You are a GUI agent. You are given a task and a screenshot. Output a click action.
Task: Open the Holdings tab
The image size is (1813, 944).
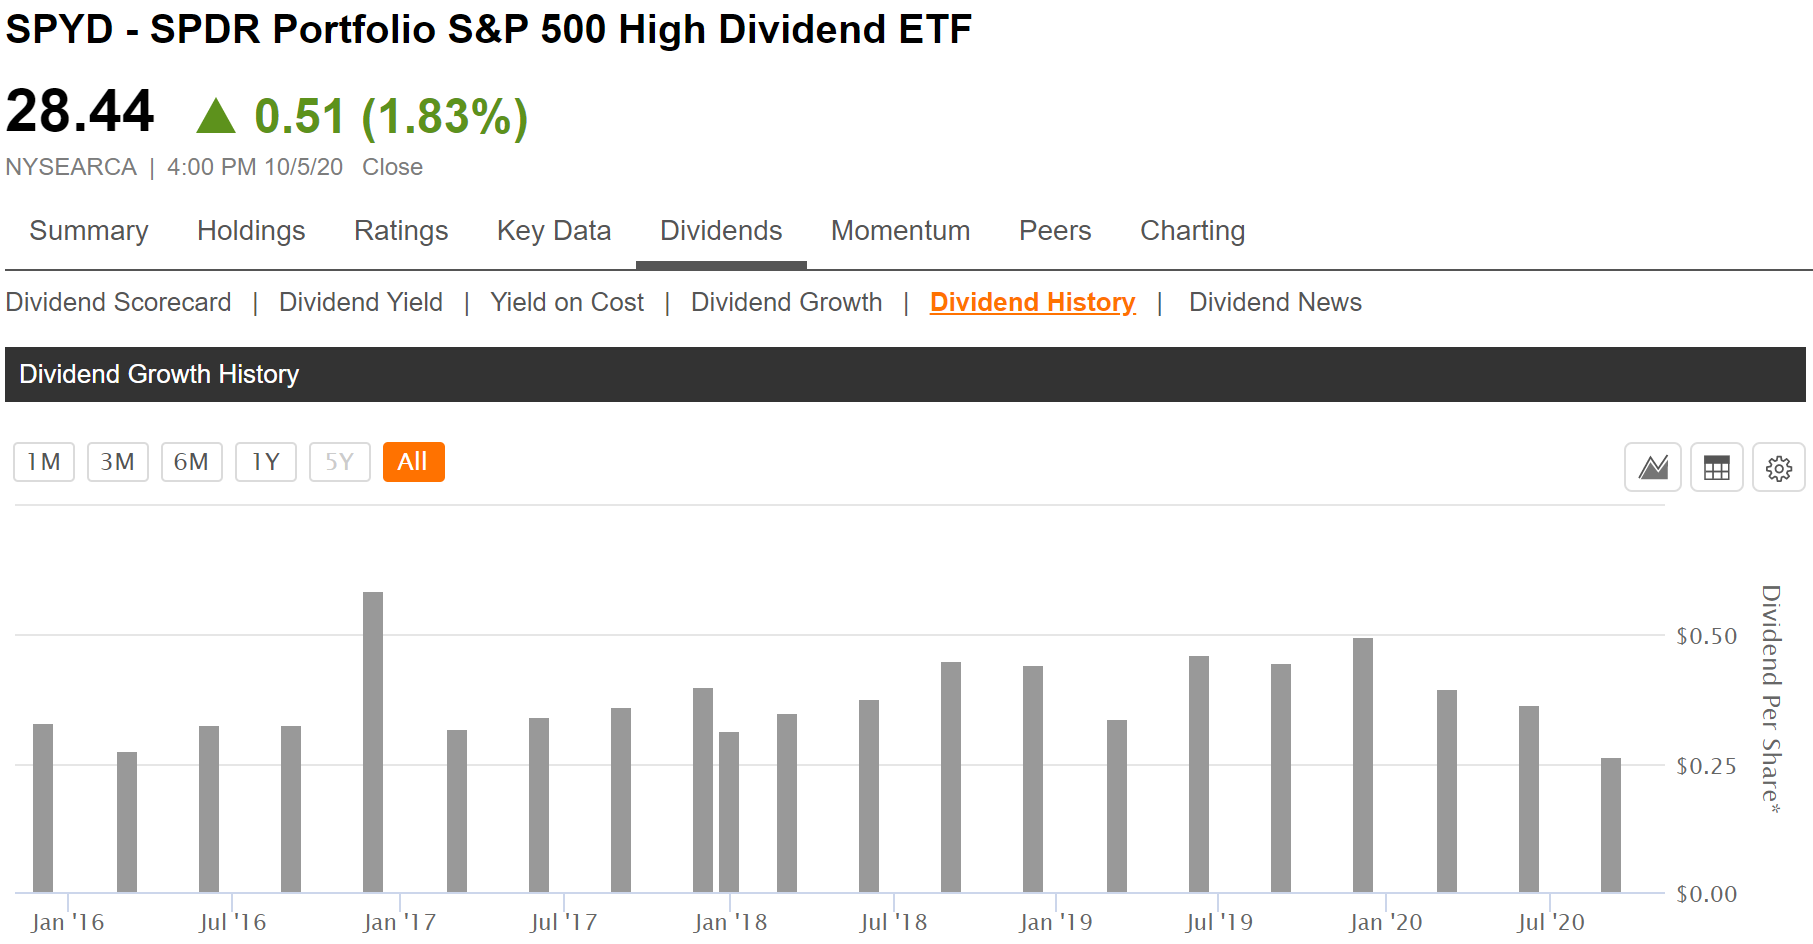pyautogui.click(x=251, y=231)
